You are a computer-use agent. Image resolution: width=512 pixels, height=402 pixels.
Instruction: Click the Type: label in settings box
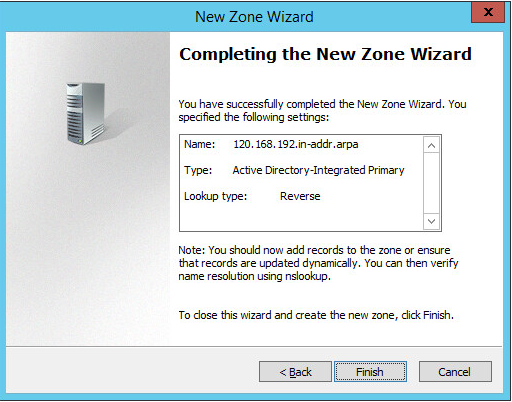pos(198,170)
